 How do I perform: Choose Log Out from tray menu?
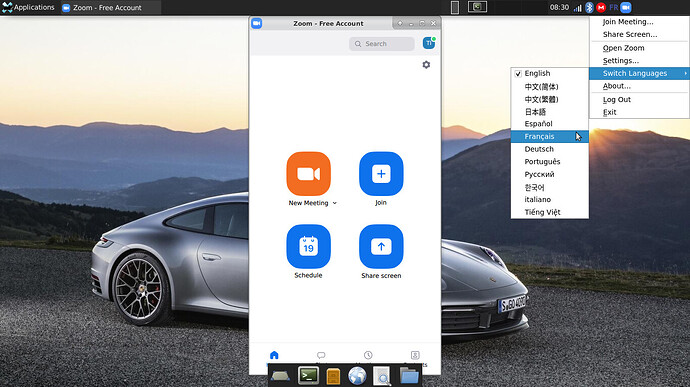pyautogui.click(x=639, y=100)
